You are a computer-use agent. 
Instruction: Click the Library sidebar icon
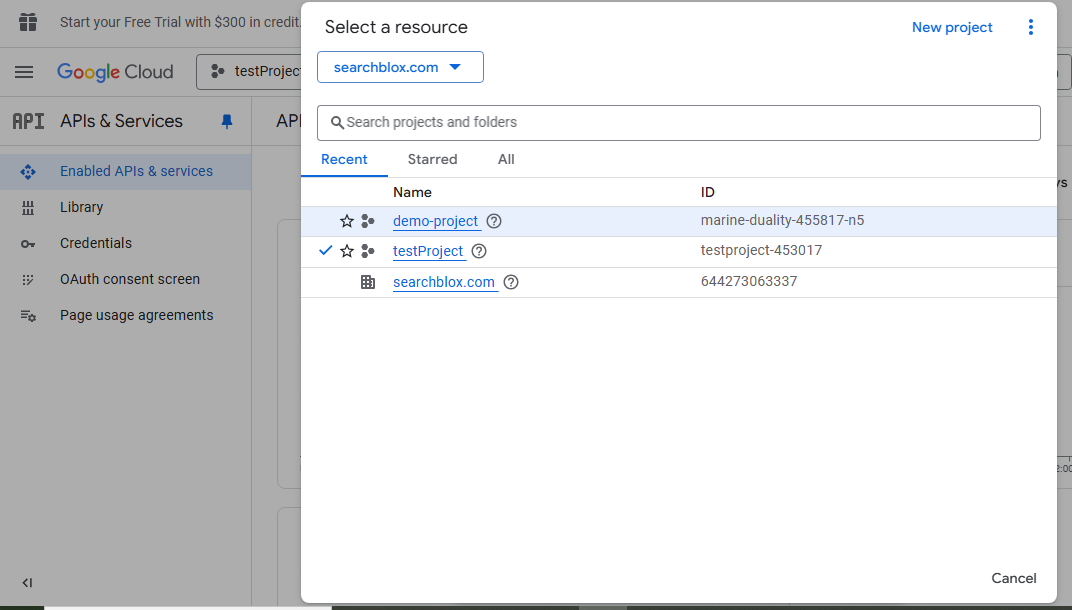(x=28, y=208)
